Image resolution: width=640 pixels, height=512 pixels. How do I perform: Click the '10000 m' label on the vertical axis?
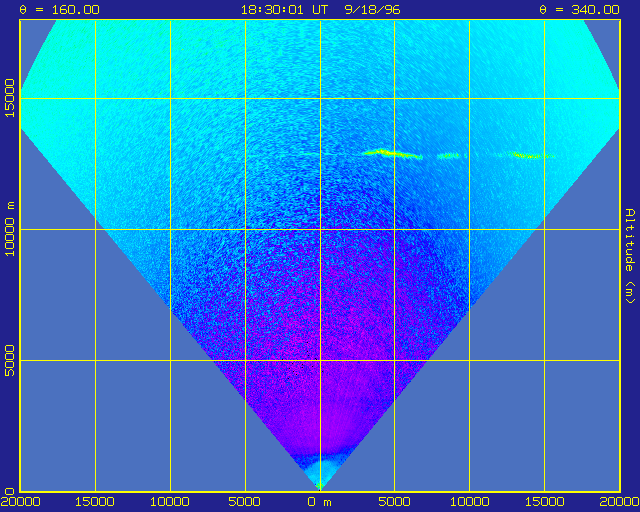9,229
